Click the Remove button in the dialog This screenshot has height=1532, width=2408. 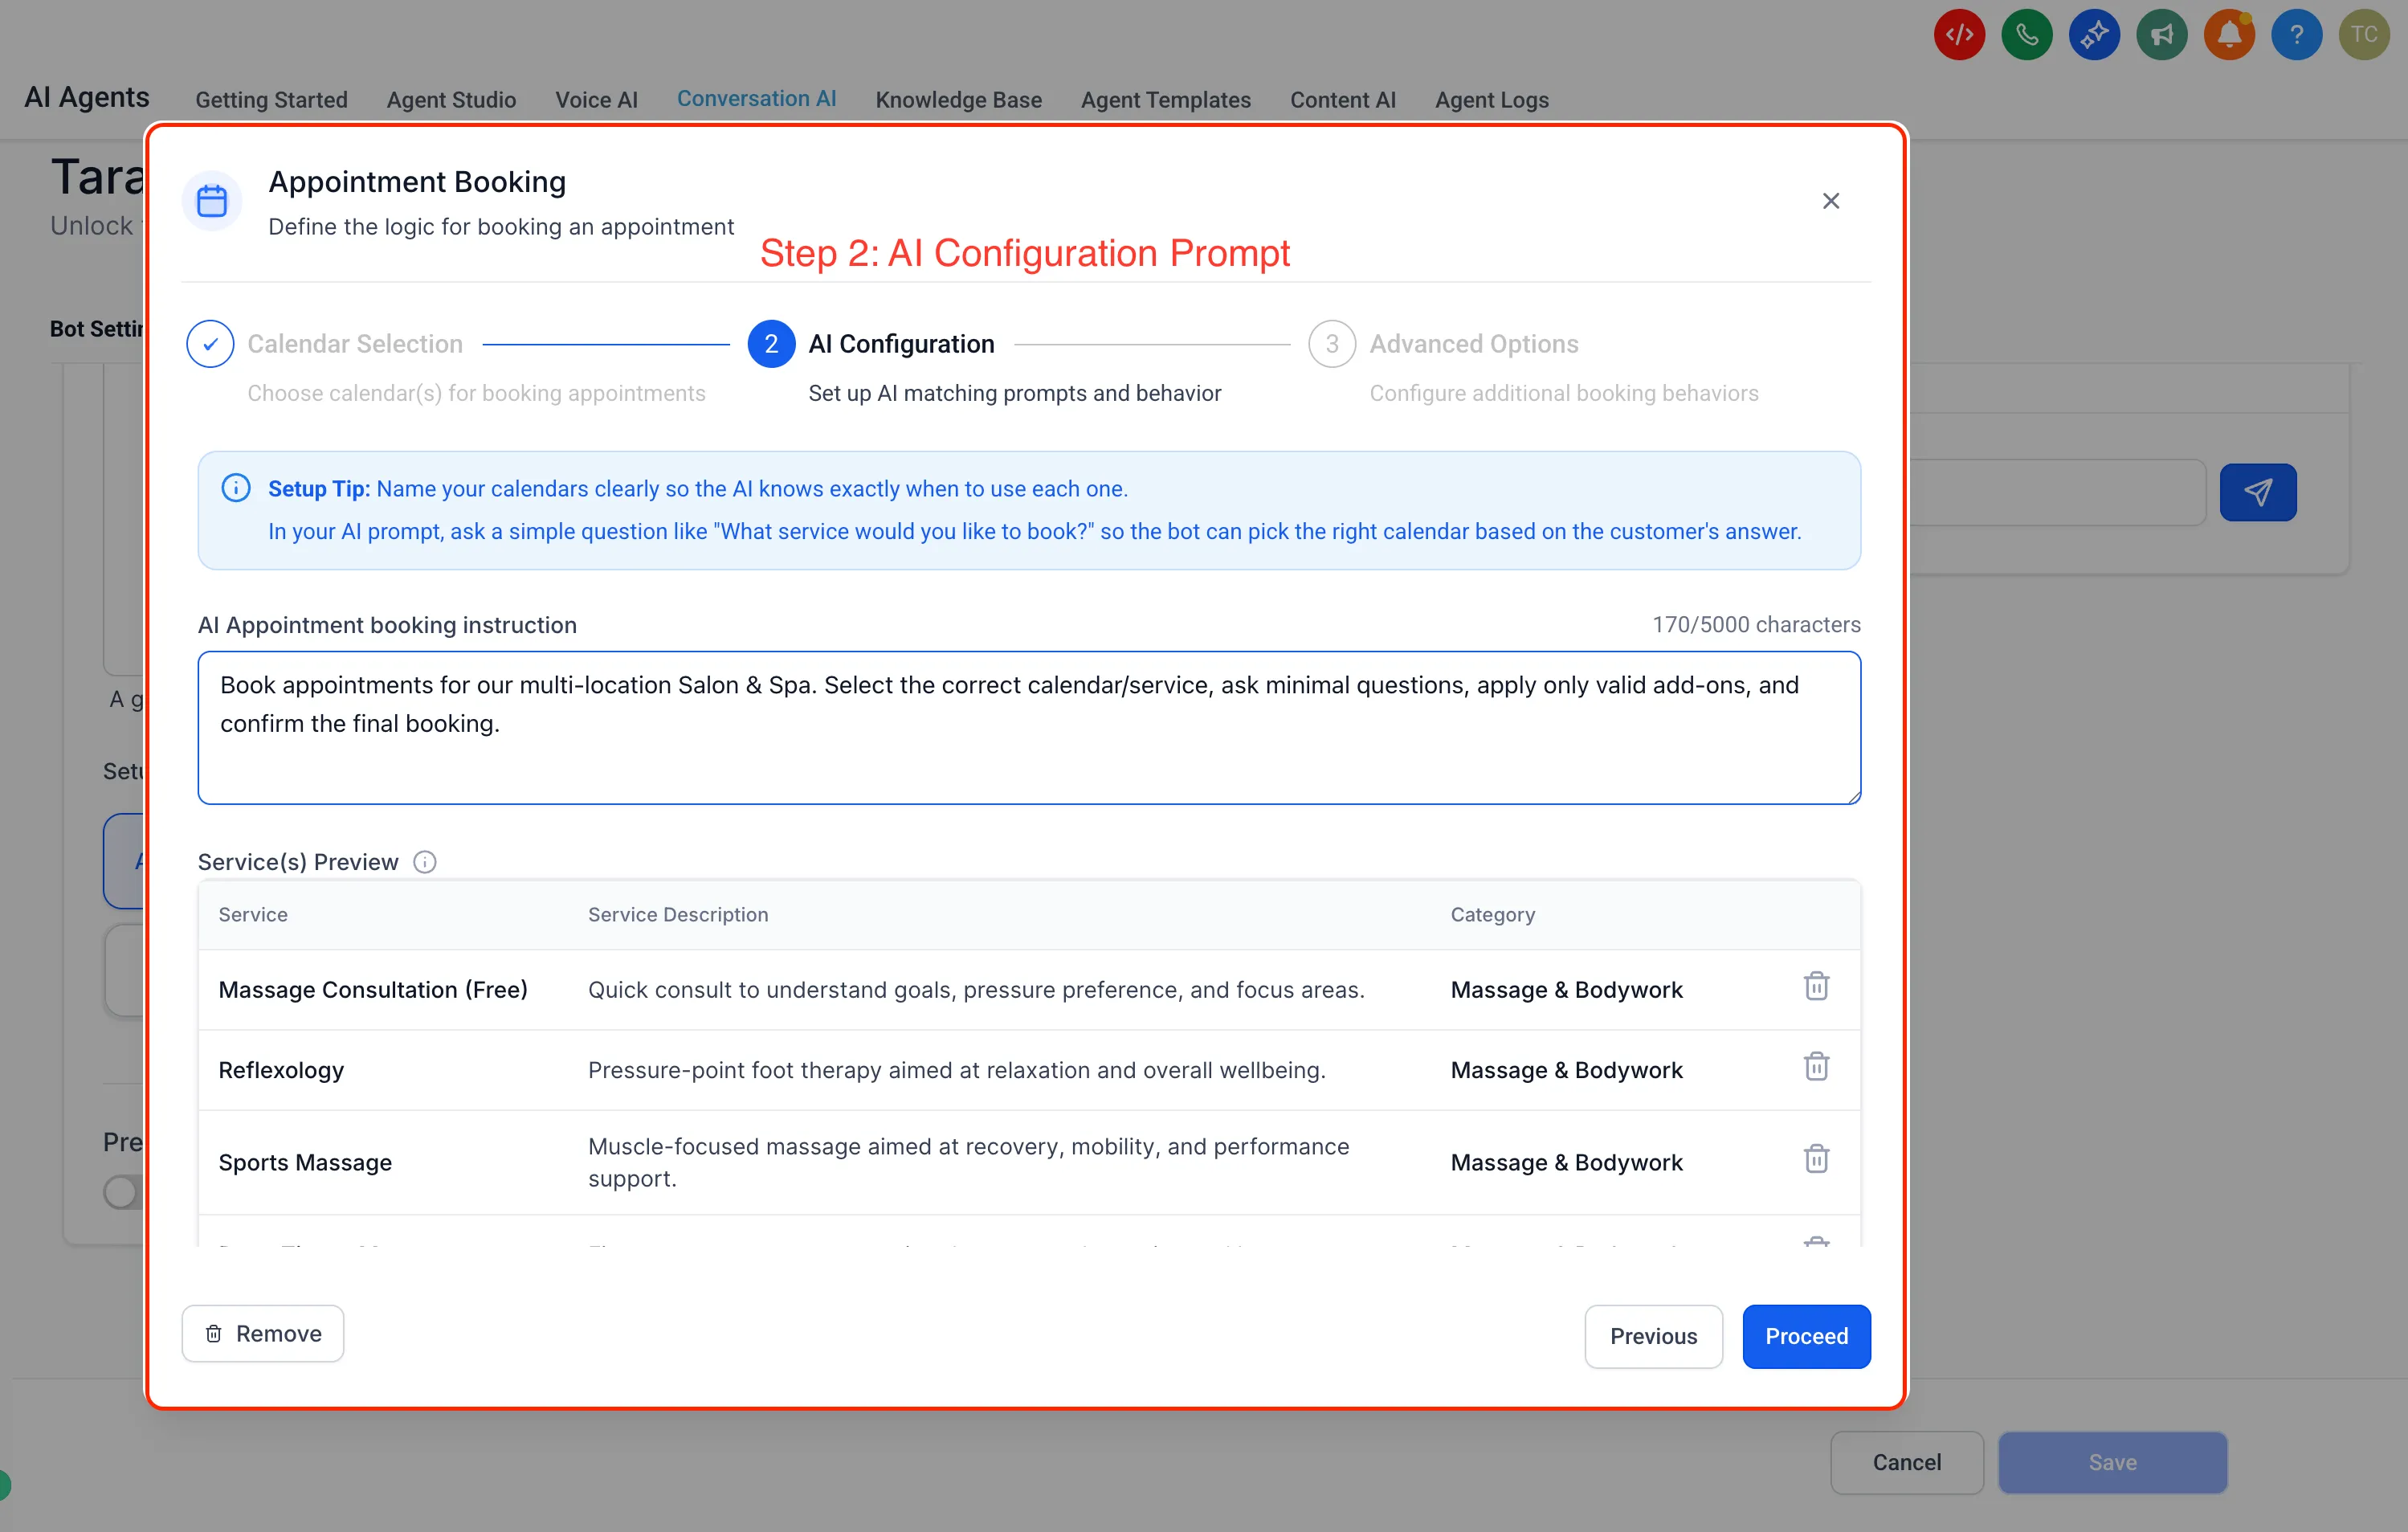pos(263,1333)
